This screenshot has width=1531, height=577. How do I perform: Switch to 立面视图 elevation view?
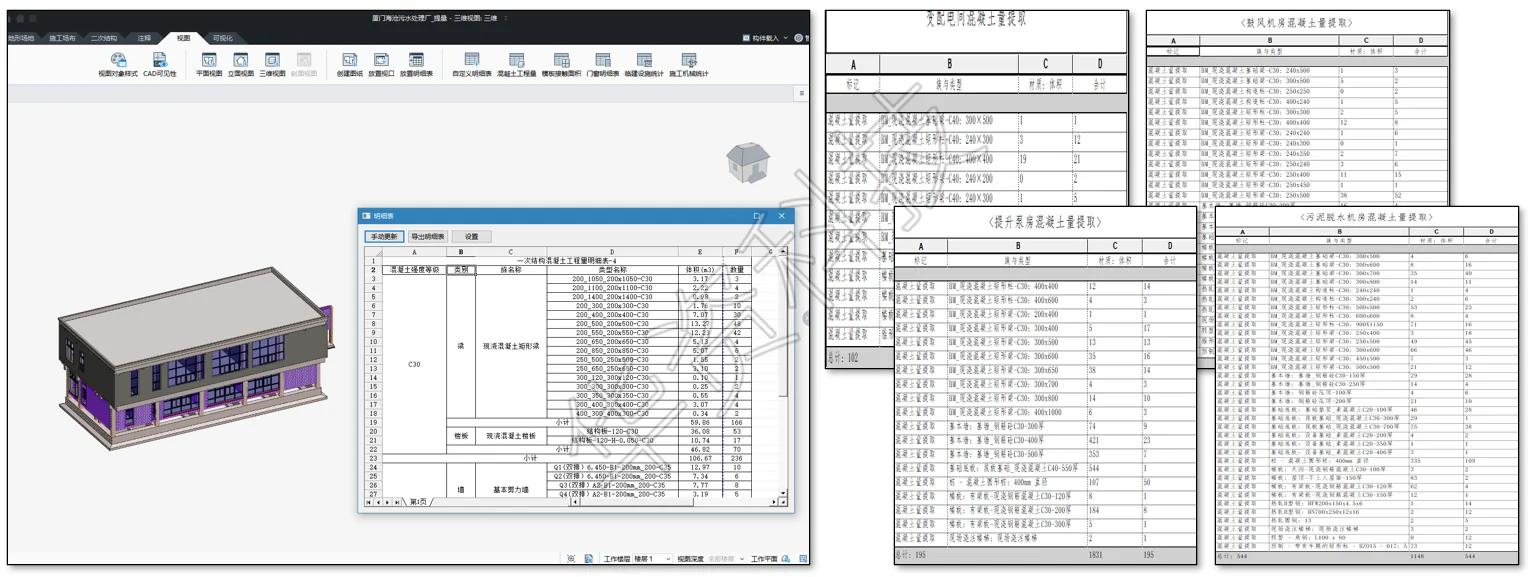241,66
